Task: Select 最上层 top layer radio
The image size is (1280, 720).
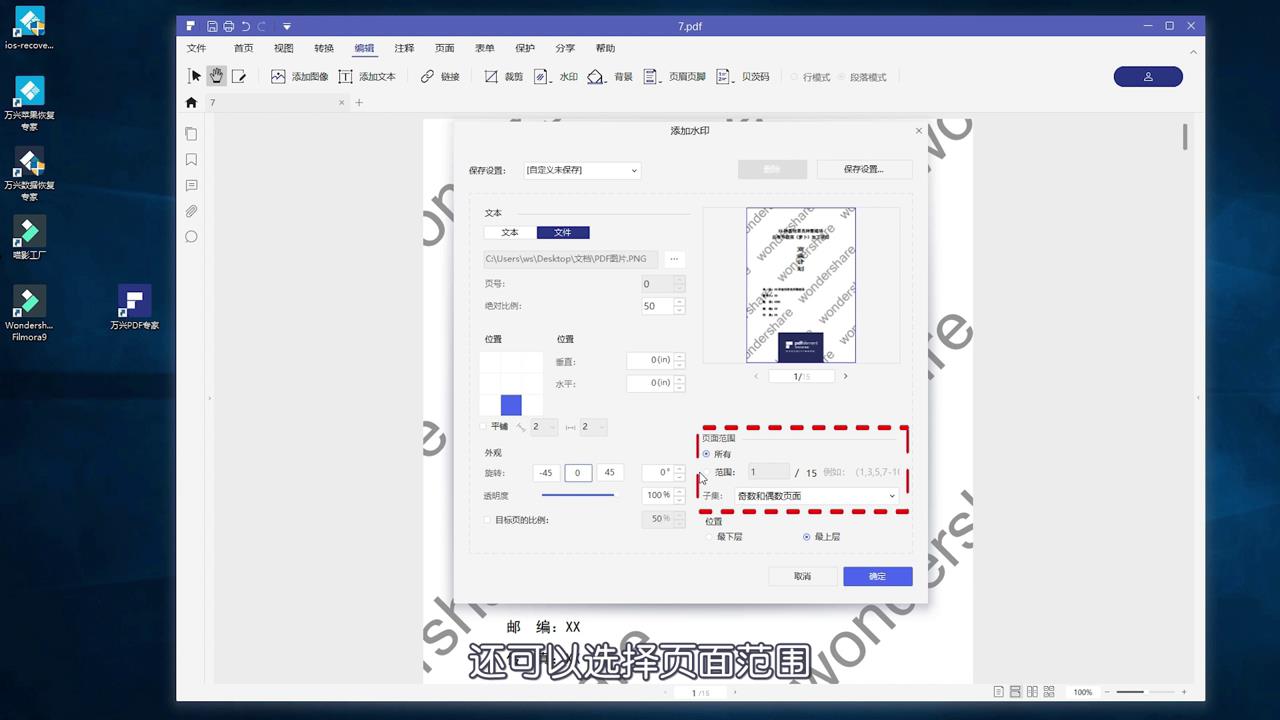Action: pos(807,537)
